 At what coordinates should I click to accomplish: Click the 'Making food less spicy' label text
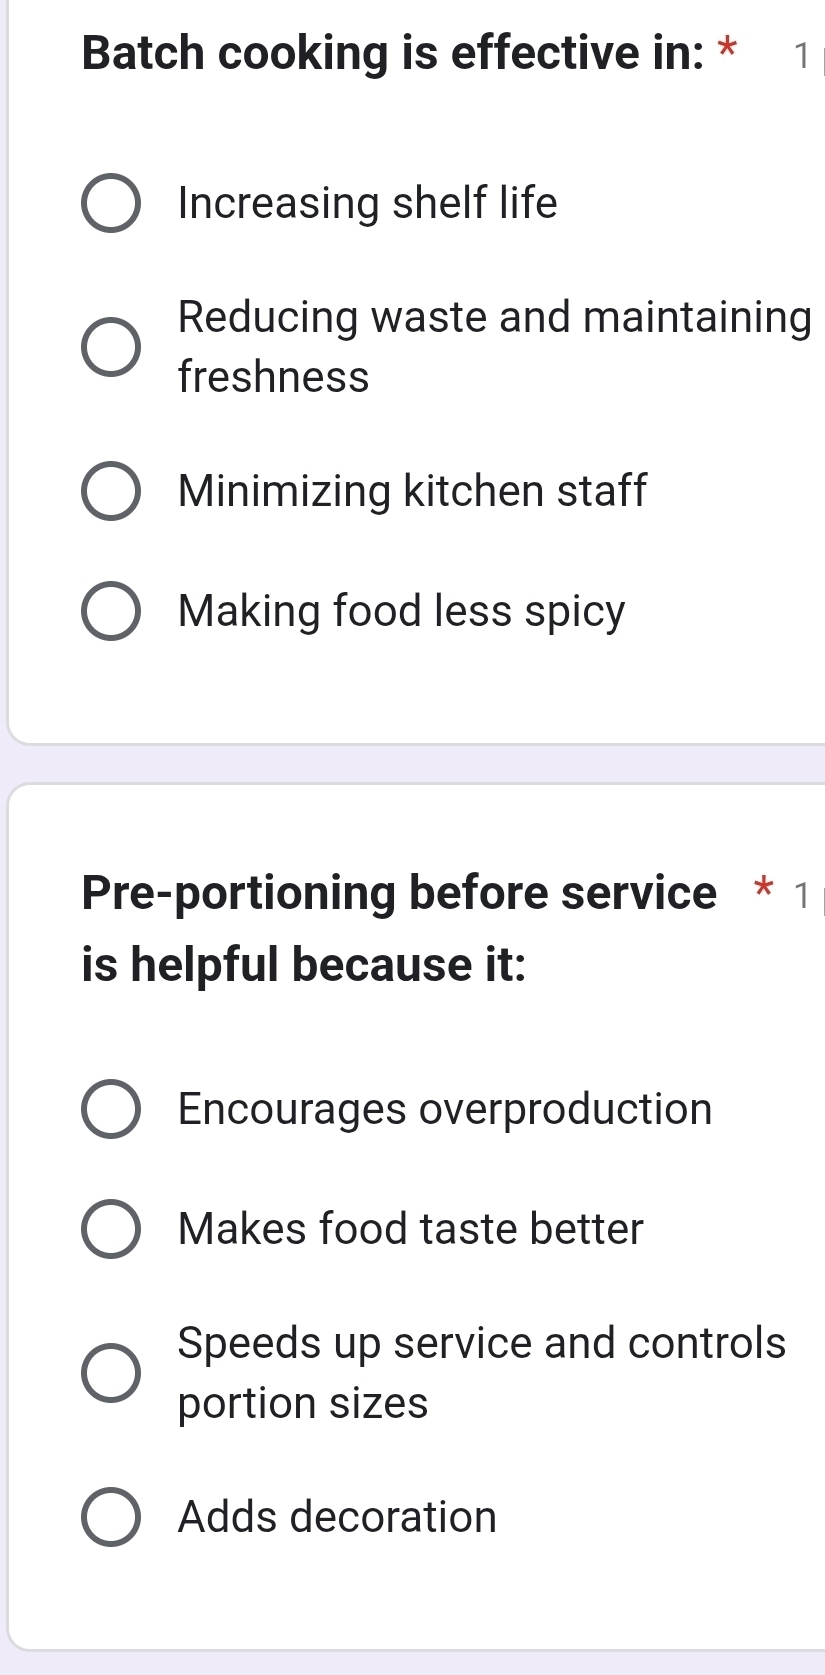[401, 611]
